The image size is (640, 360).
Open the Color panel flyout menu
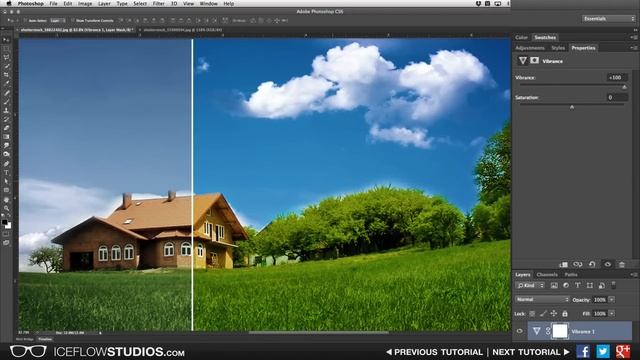click(634, 37)
